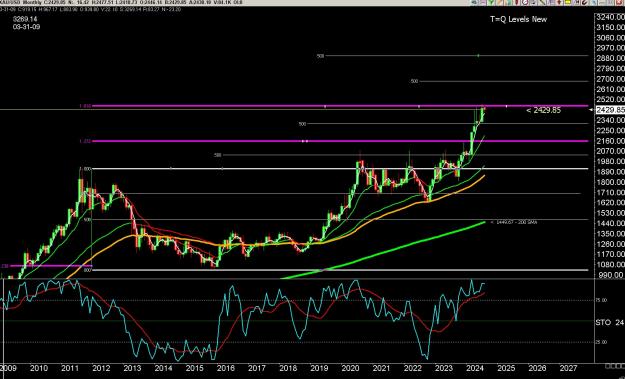The image size is (625, 379).
Task: Click the 2250.00 price axis label
Action: (x=610, y=130)
